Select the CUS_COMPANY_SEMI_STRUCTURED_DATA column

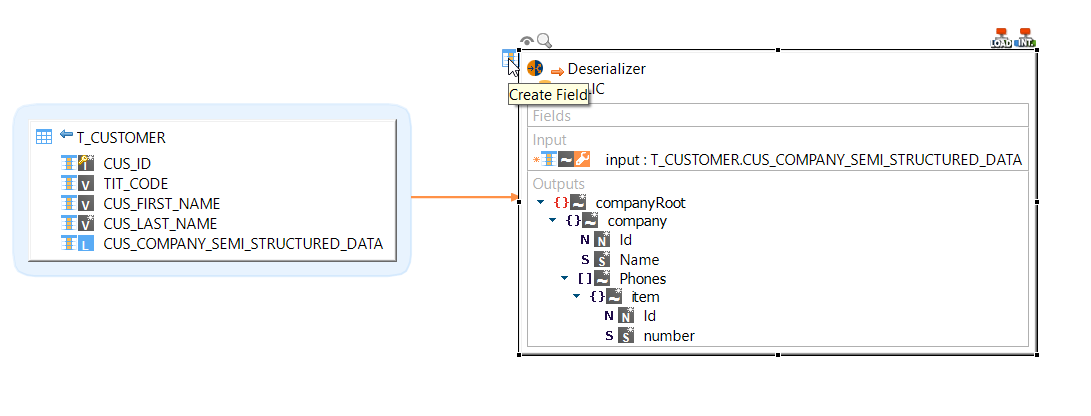click(242, 243)
